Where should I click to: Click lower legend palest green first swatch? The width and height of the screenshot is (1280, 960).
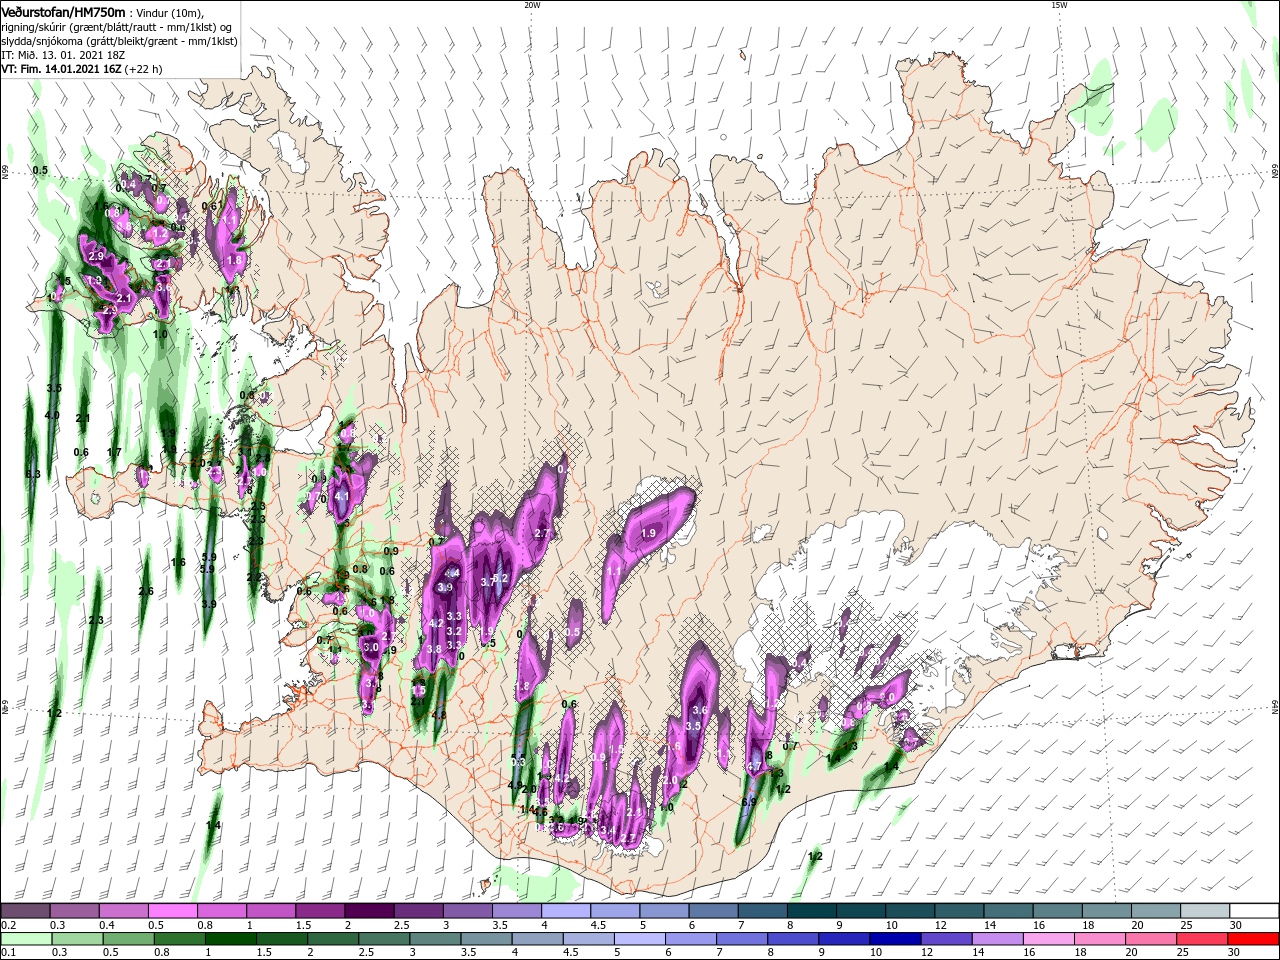click(25, 939)
